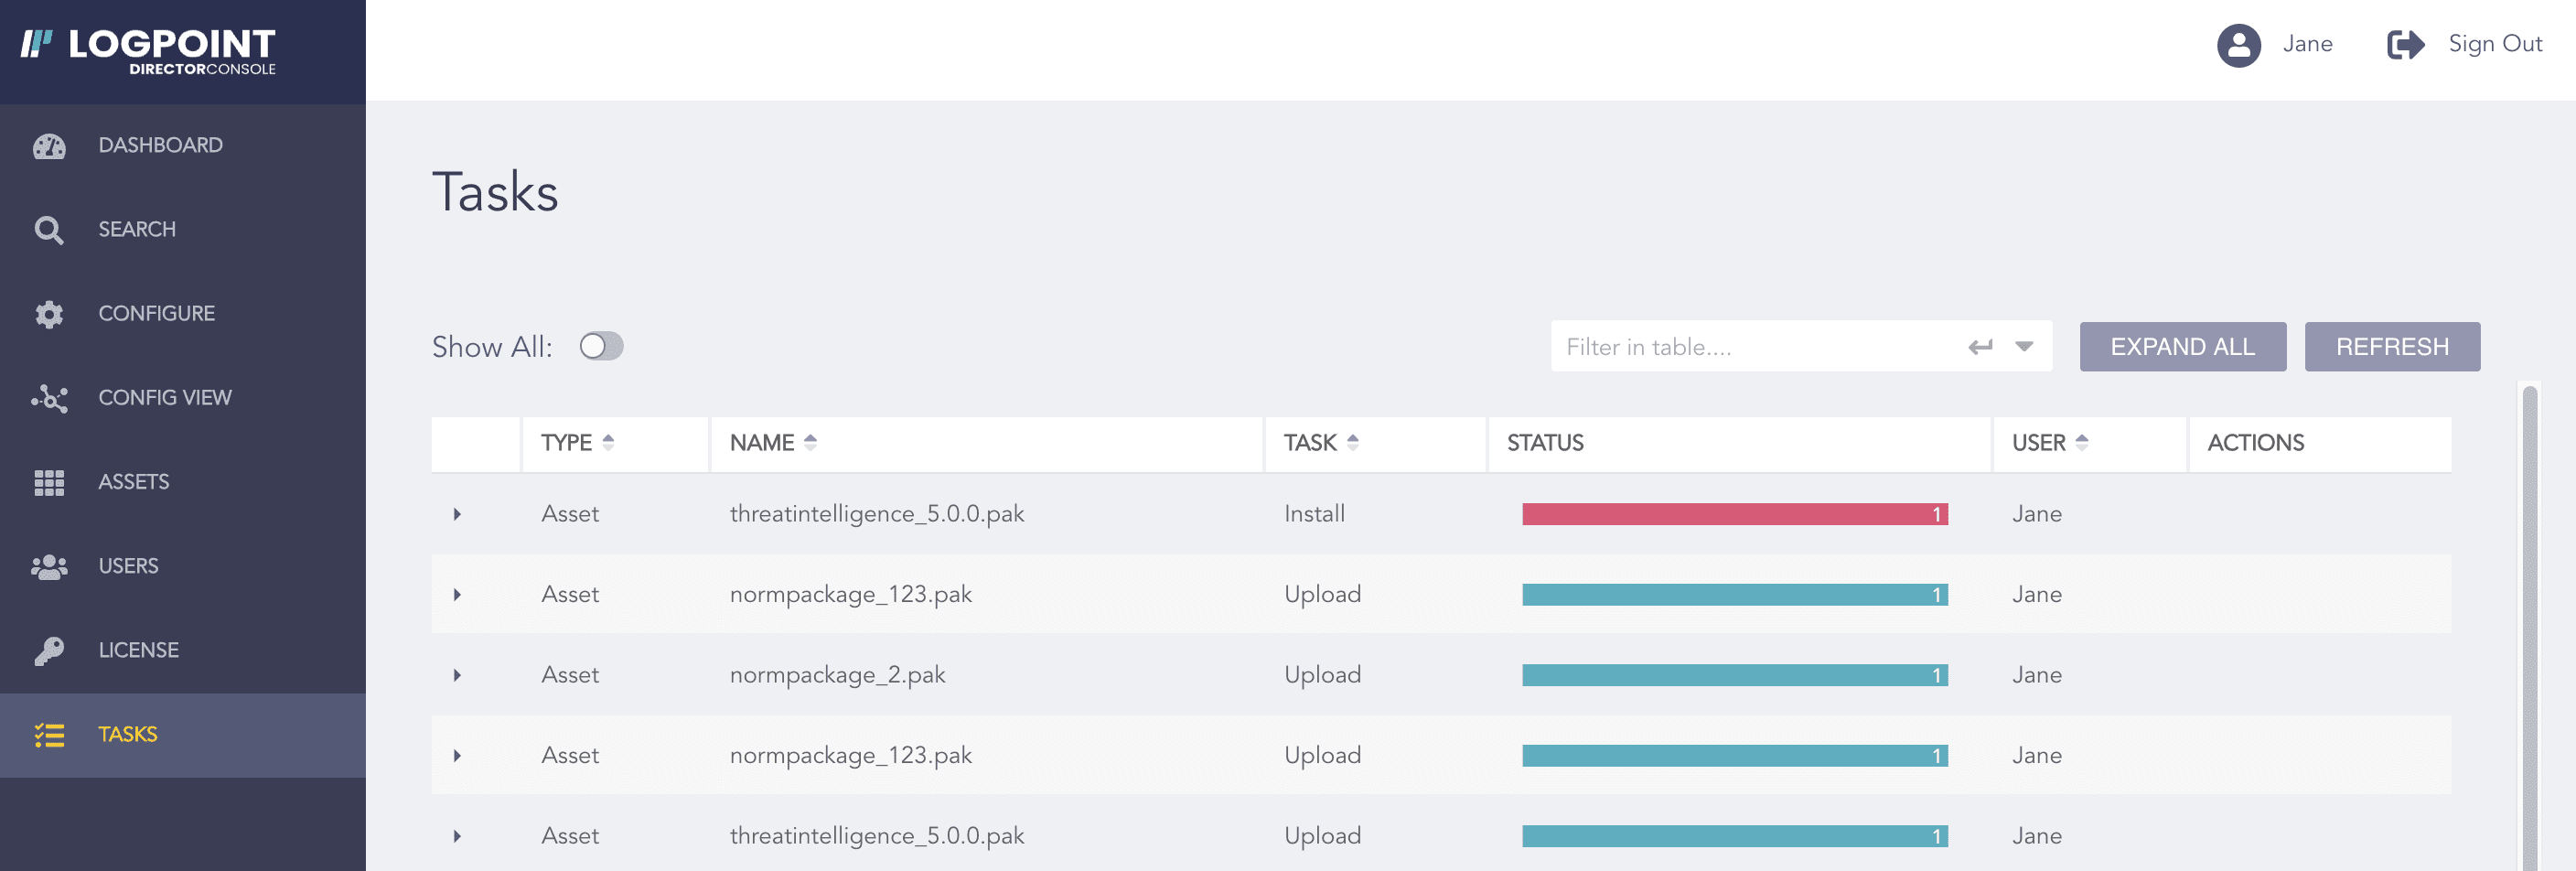
Task: Click the REFRESH button
Action: 2392,345
